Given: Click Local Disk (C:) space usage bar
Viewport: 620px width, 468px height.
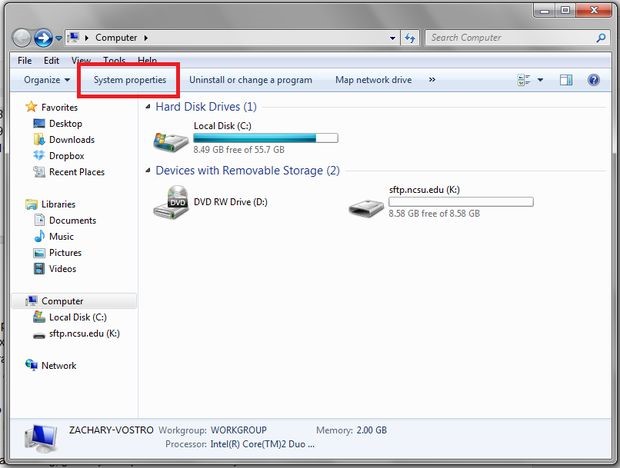Looking at the screenshot, I should pyautogui.click(x=266, y=138).
